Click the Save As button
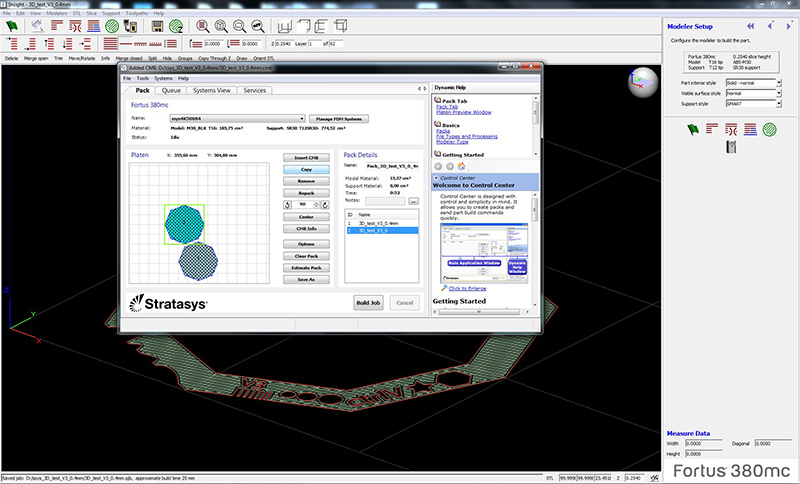Image resolution: width=800 pixels, height=484 pixels. 306,279
